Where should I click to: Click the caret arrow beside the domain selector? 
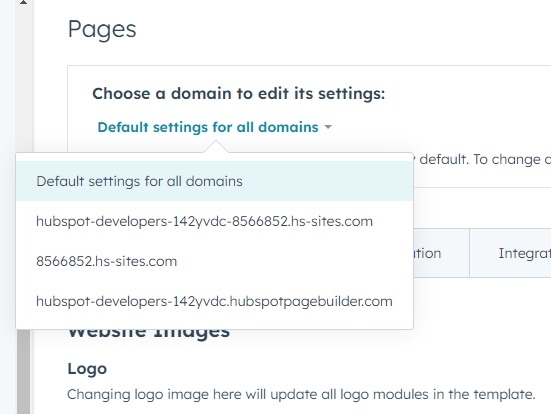[328, 127]
